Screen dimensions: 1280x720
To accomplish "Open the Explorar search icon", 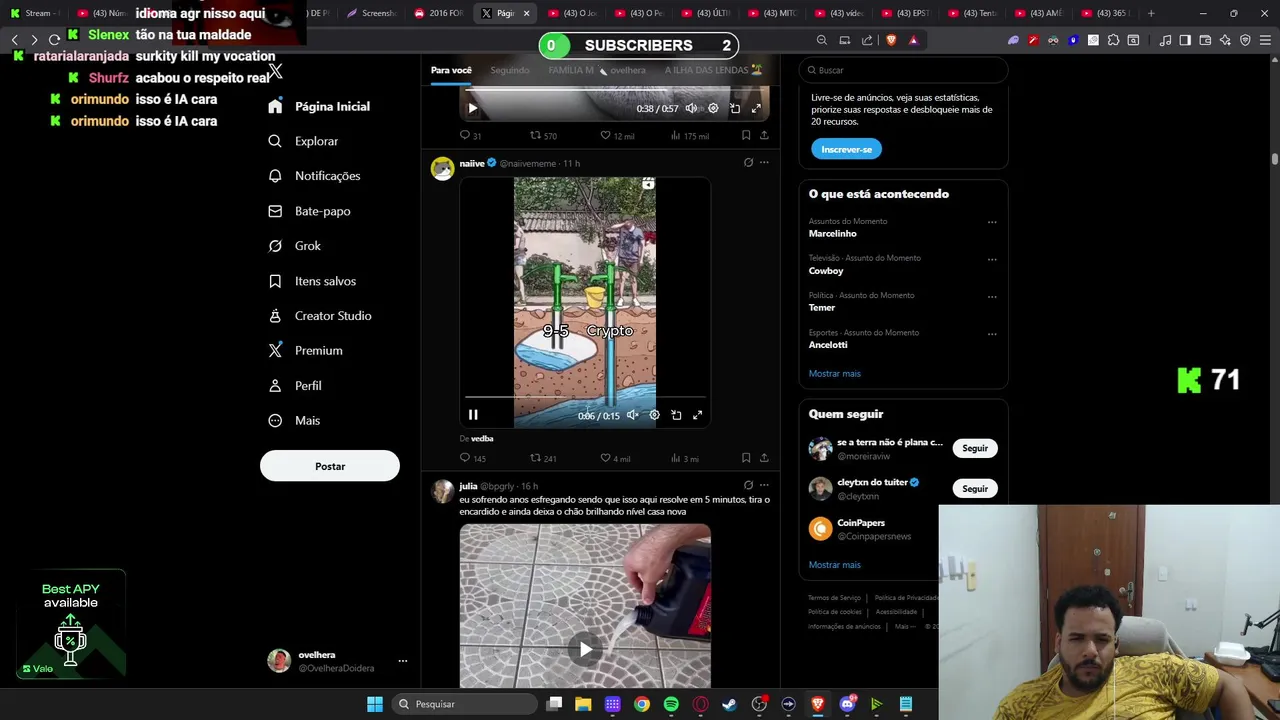I will point(275,141).
